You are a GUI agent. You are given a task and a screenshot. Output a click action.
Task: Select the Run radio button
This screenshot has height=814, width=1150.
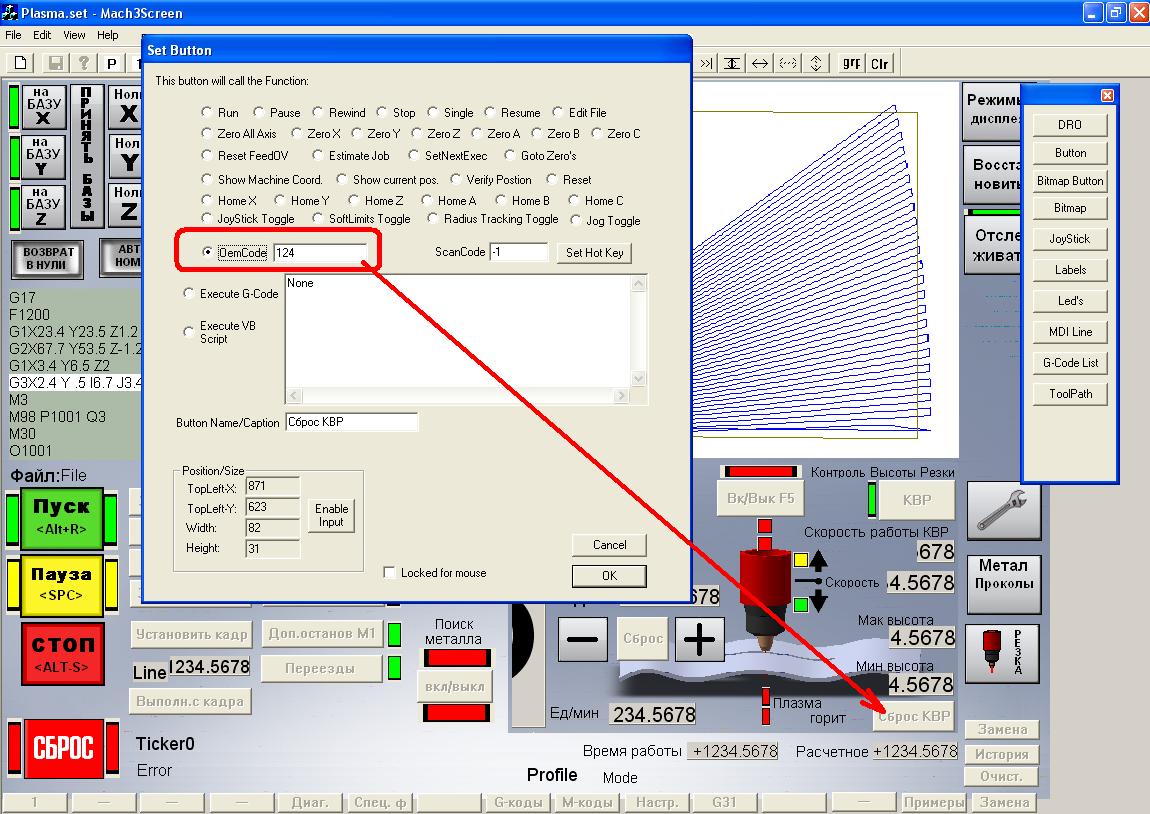click(208, 112)
